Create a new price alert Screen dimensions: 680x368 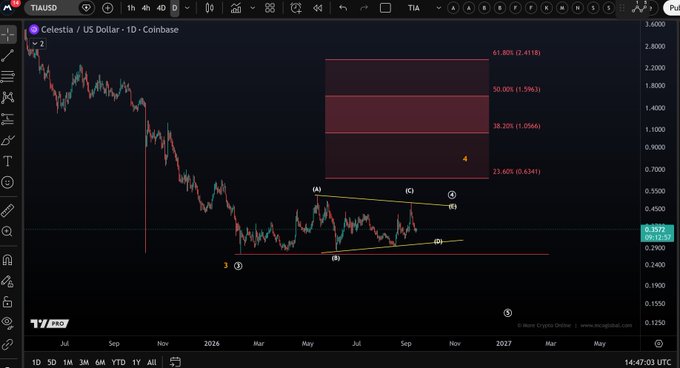[296, 8]
